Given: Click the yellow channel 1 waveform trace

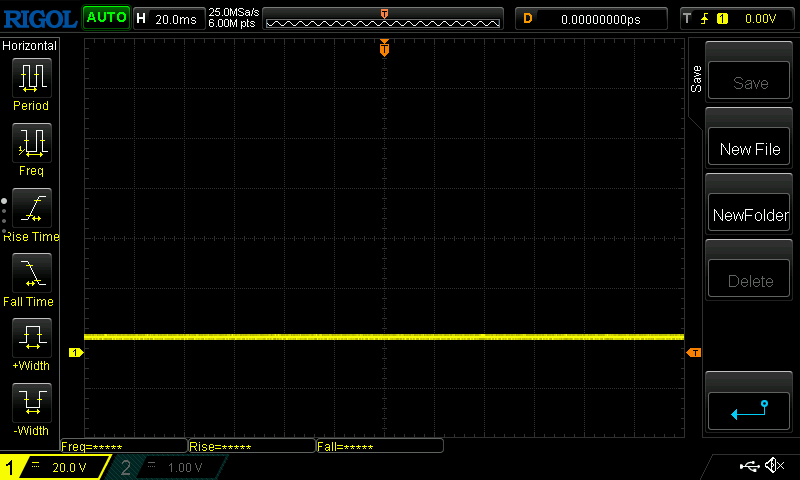Looking at the screenshot, I should [x=384, y=337].
